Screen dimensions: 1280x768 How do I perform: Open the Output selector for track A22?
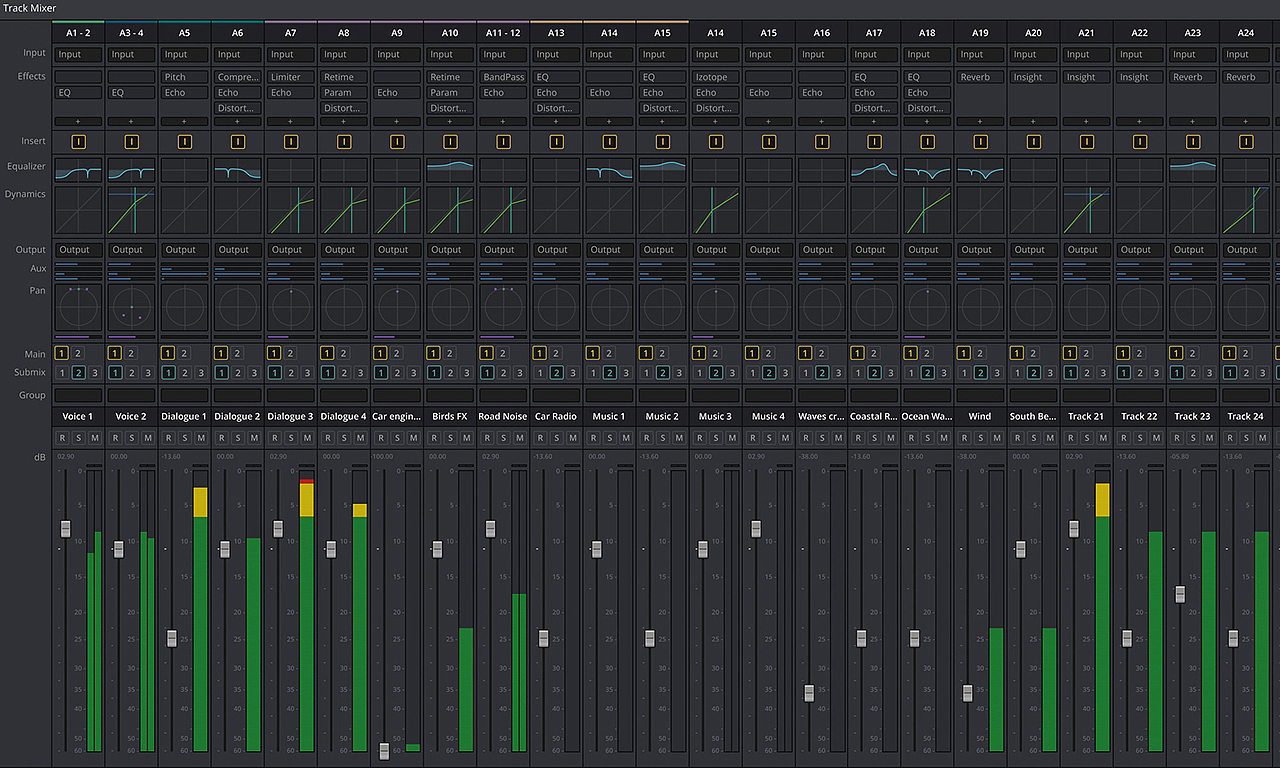pos(1139,250)
